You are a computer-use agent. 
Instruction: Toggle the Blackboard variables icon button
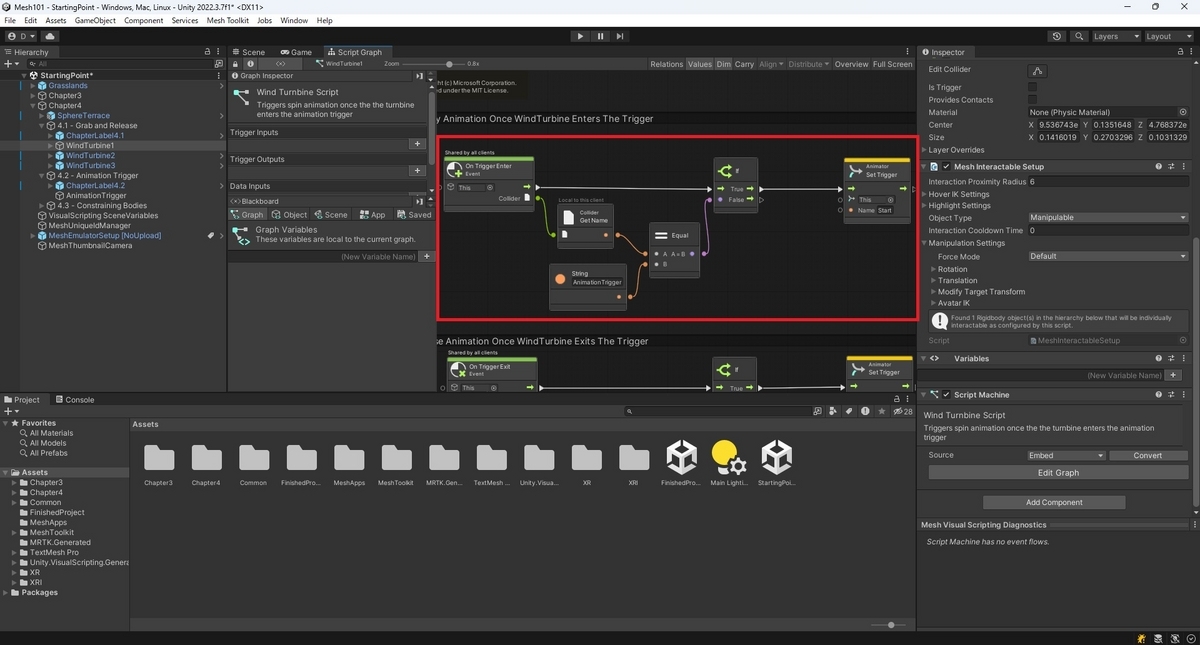pyautogui.click(x=281, y=64)
